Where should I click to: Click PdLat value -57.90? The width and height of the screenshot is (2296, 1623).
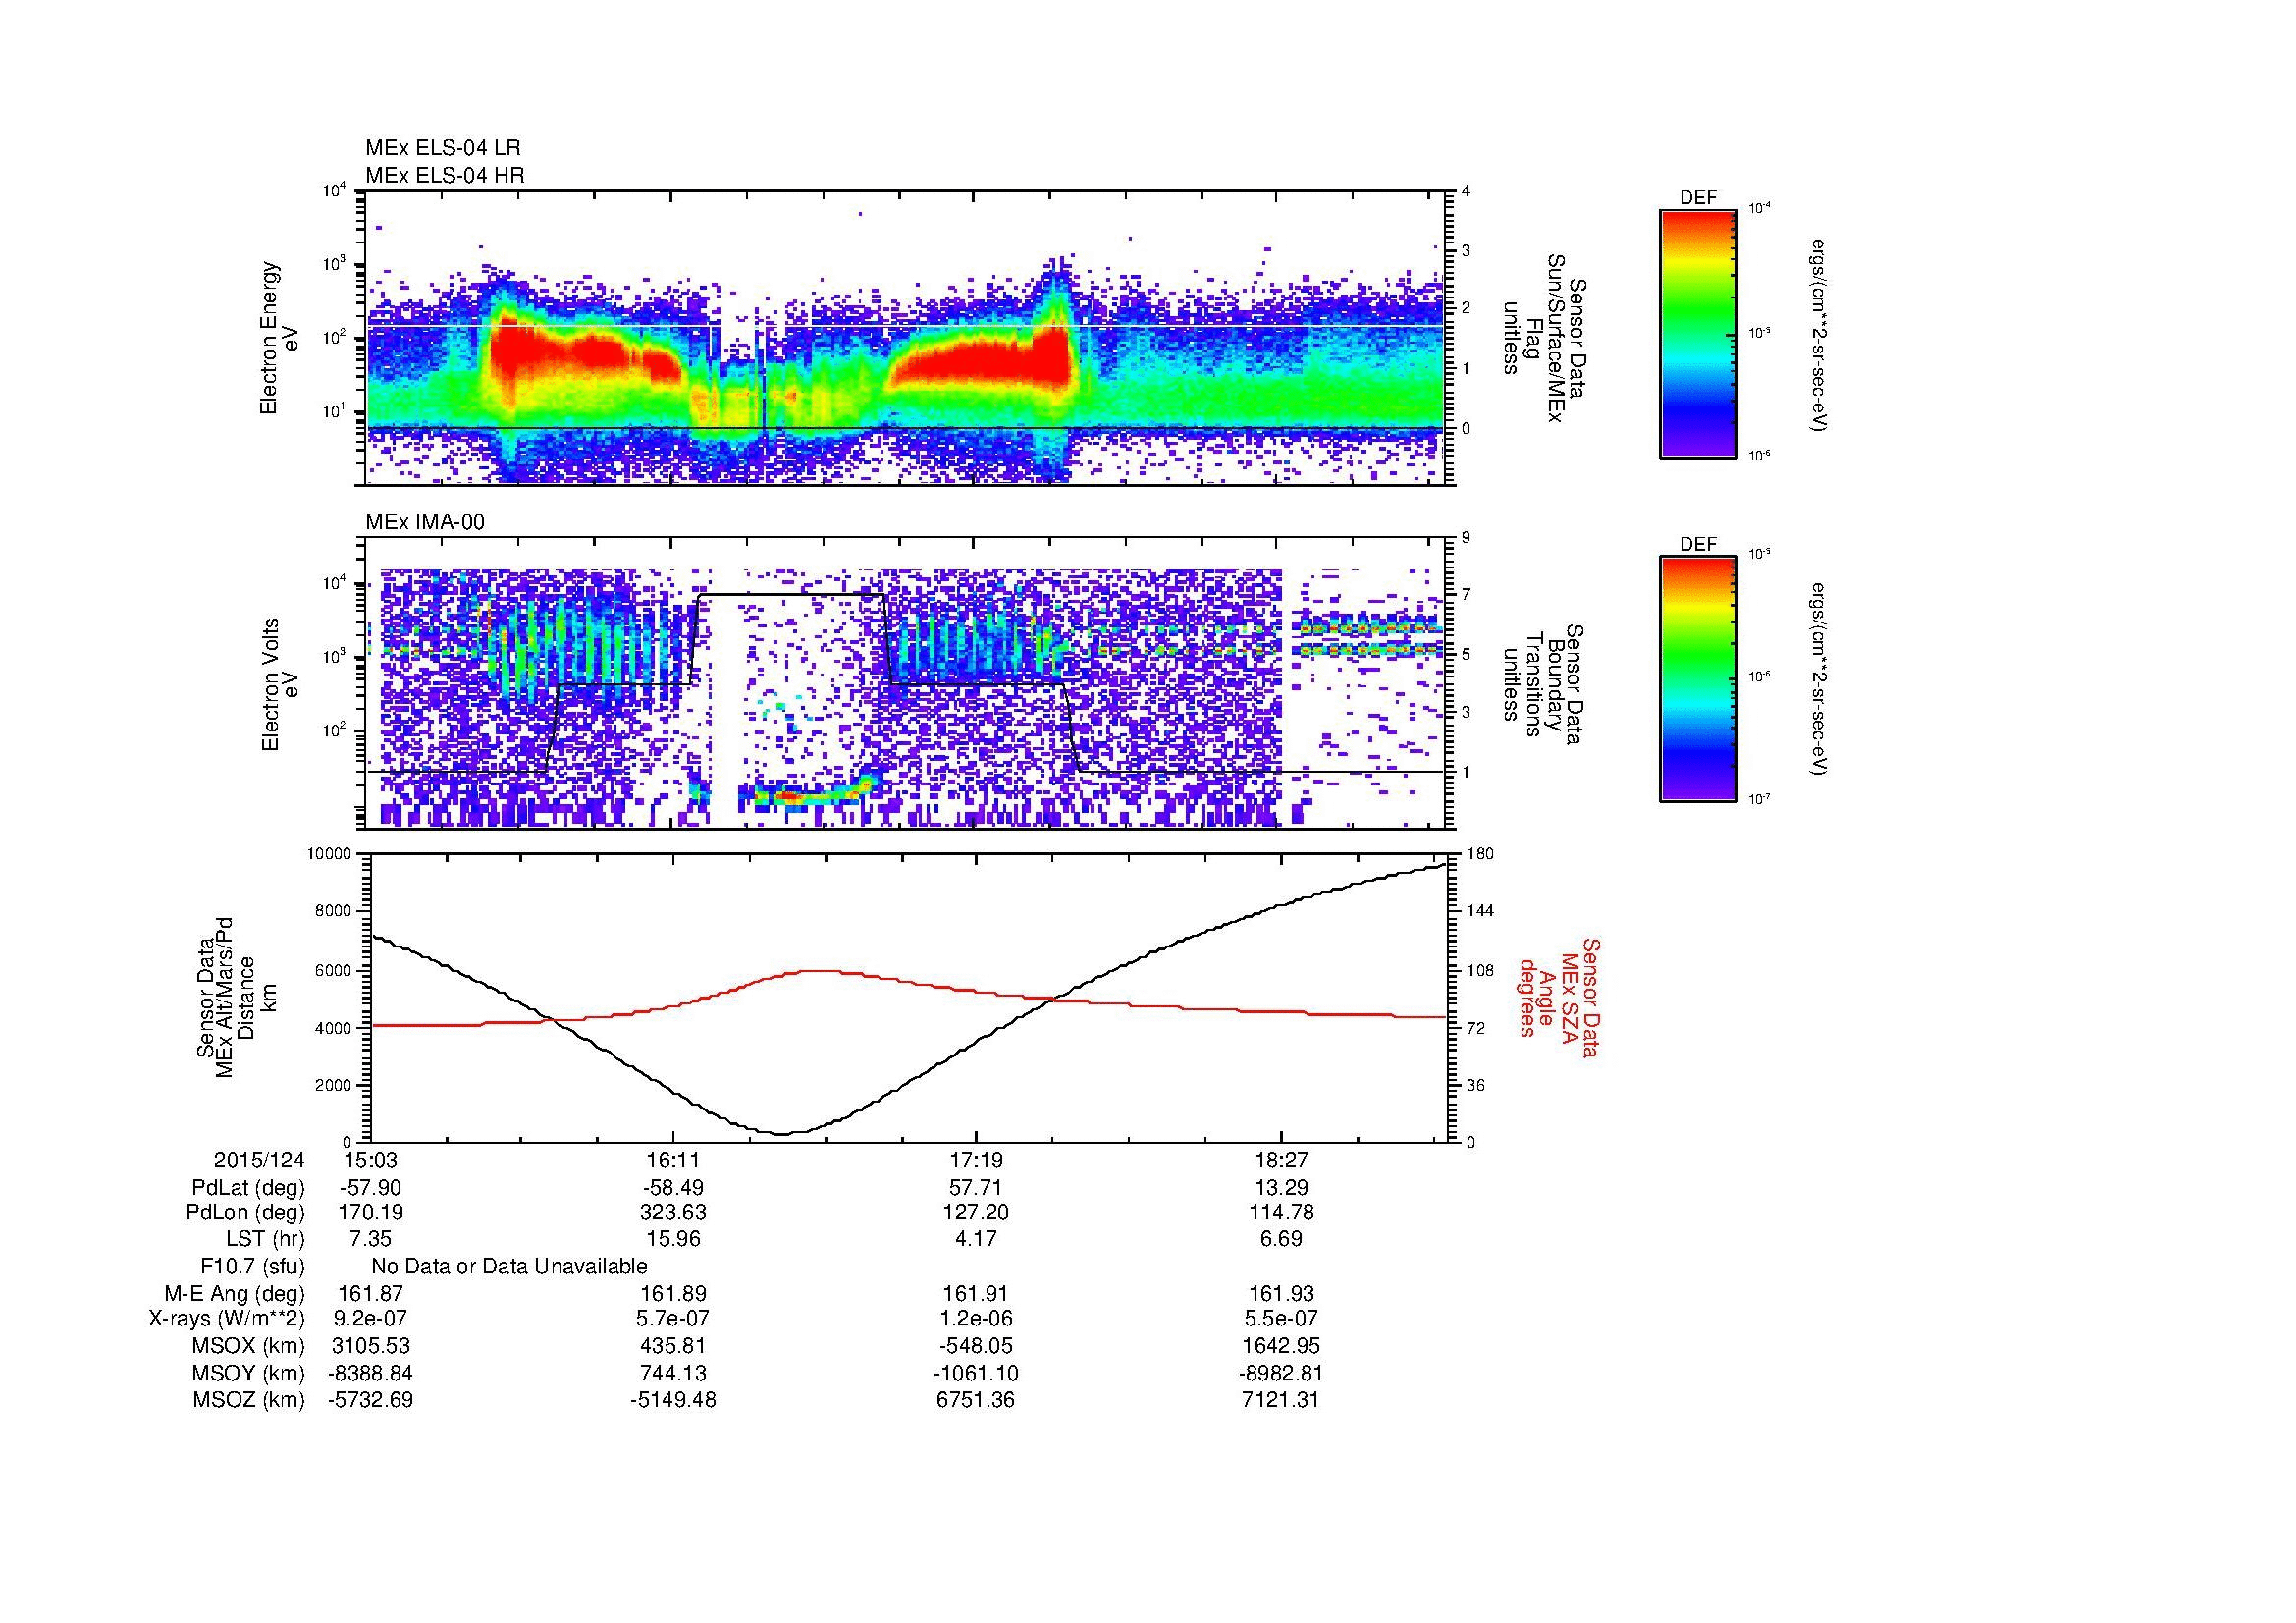pos(370,1188)
